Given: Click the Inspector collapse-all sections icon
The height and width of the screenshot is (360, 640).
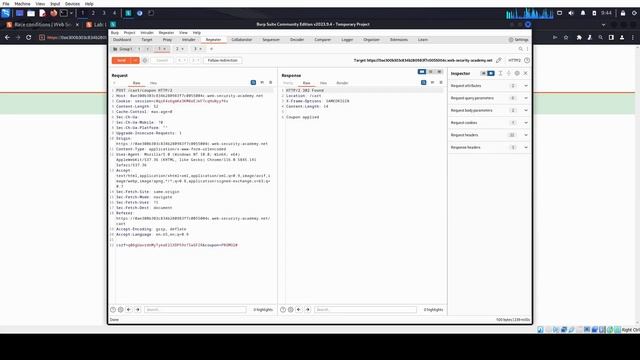Looking at the screenshot, I should coord(509,73).
